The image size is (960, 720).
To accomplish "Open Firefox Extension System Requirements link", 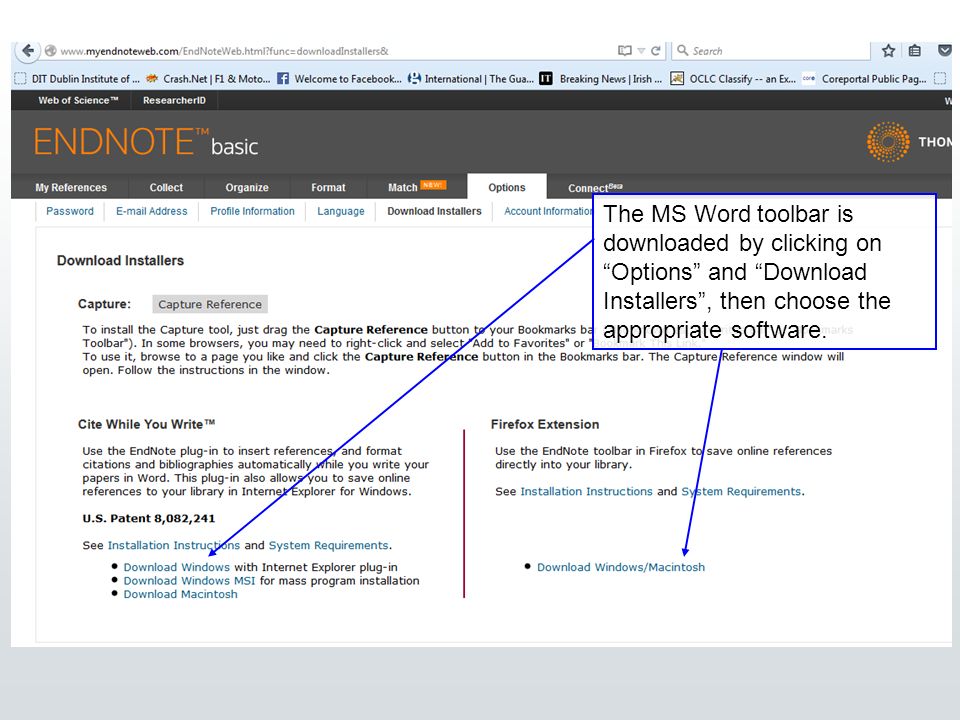I will point(741,491).
